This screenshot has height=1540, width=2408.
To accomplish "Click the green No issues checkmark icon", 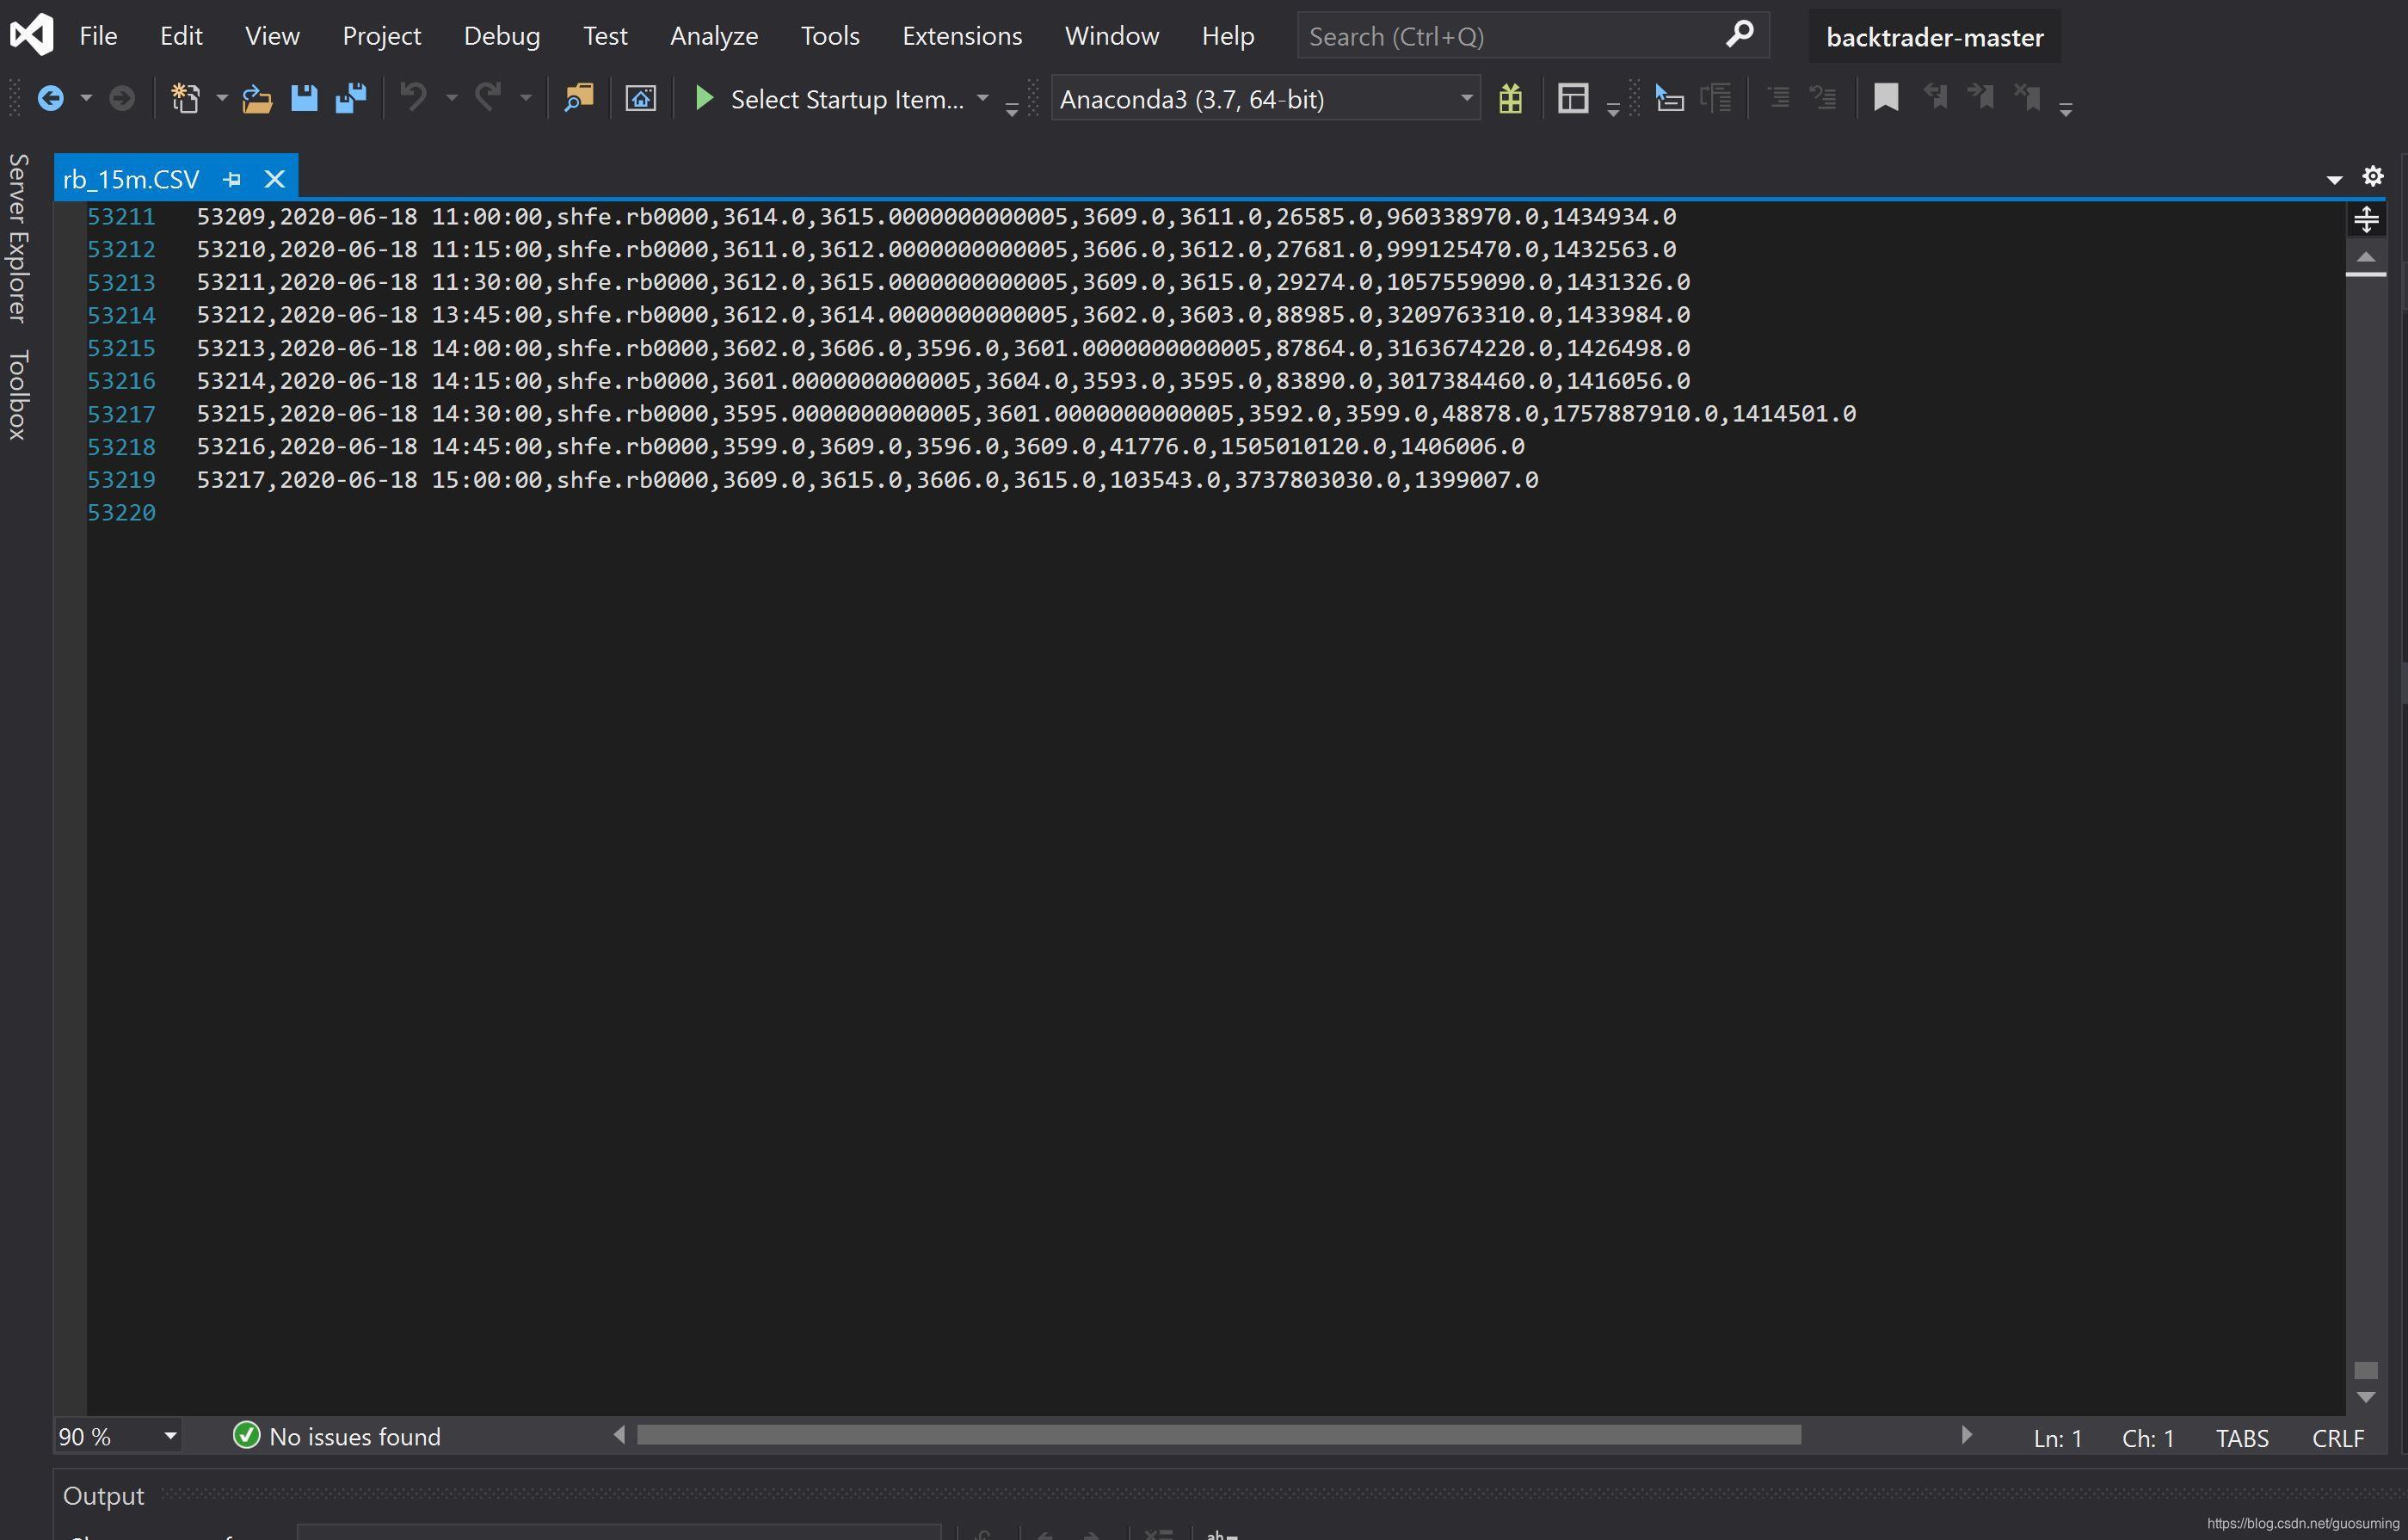I will (x=246, y=1435).
